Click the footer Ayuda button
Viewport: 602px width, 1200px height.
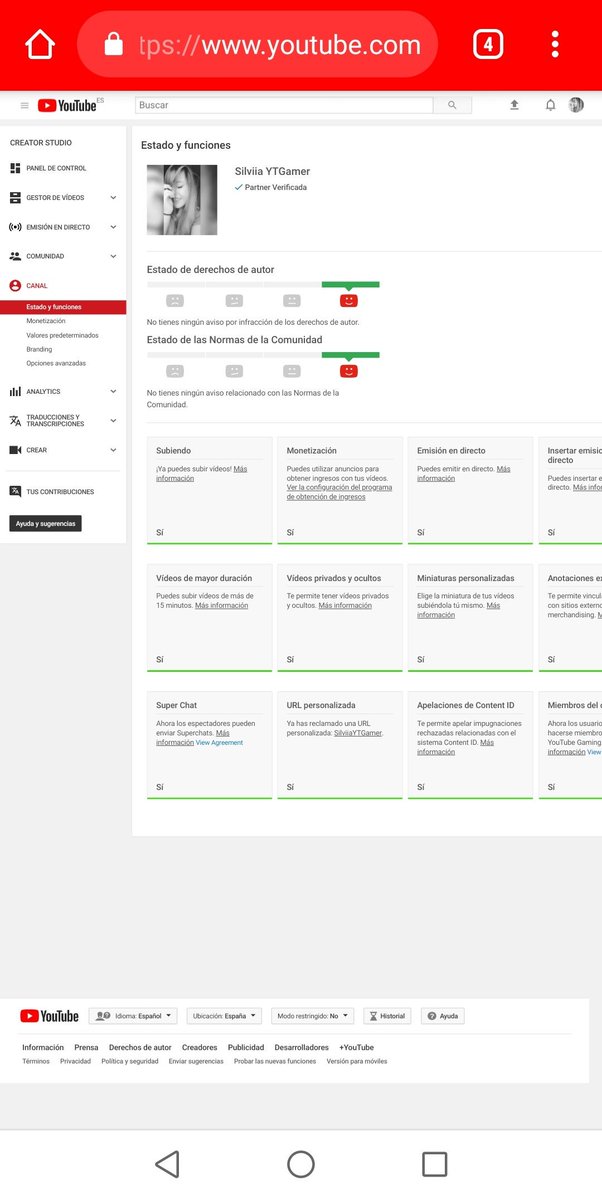click(x=443, y=1016)
